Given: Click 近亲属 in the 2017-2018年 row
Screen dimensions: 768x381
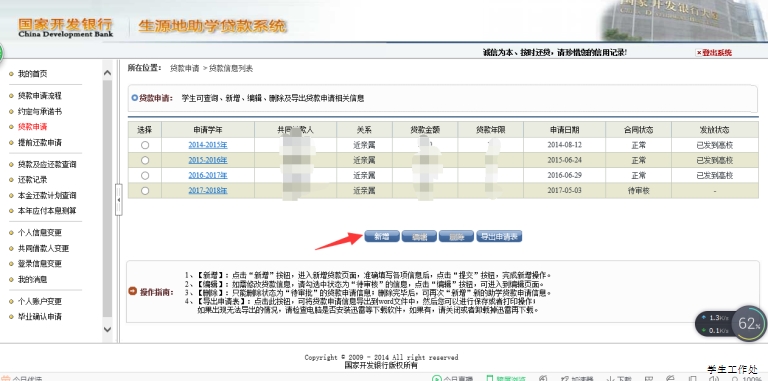Looking at the screenshot, I should coord(364,190).
